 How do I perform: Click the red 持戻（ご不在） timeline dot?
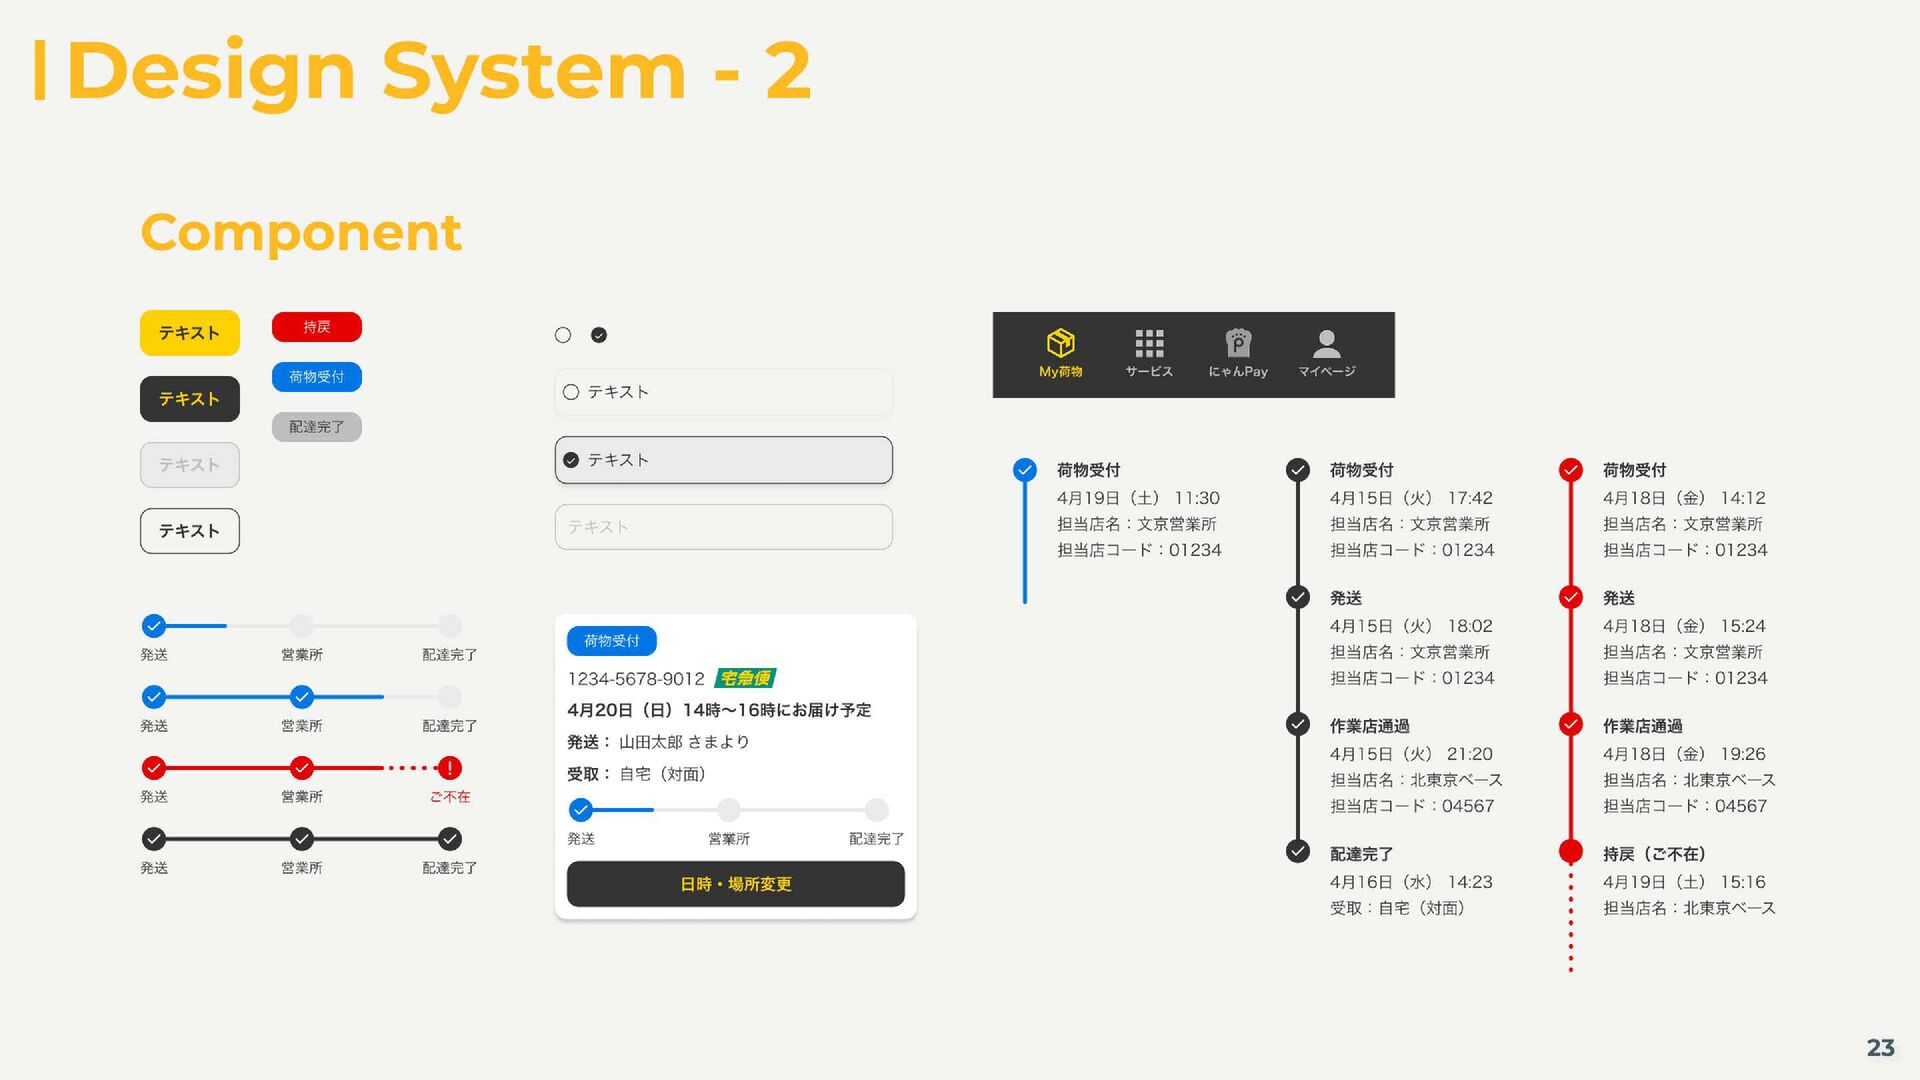tap(1570, 852)
